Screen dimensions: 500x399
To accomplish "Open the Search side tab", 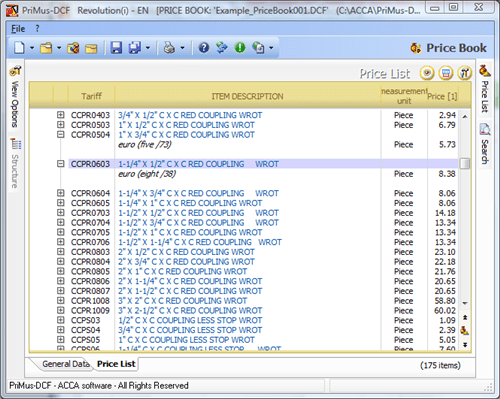I will pos(485,144).
